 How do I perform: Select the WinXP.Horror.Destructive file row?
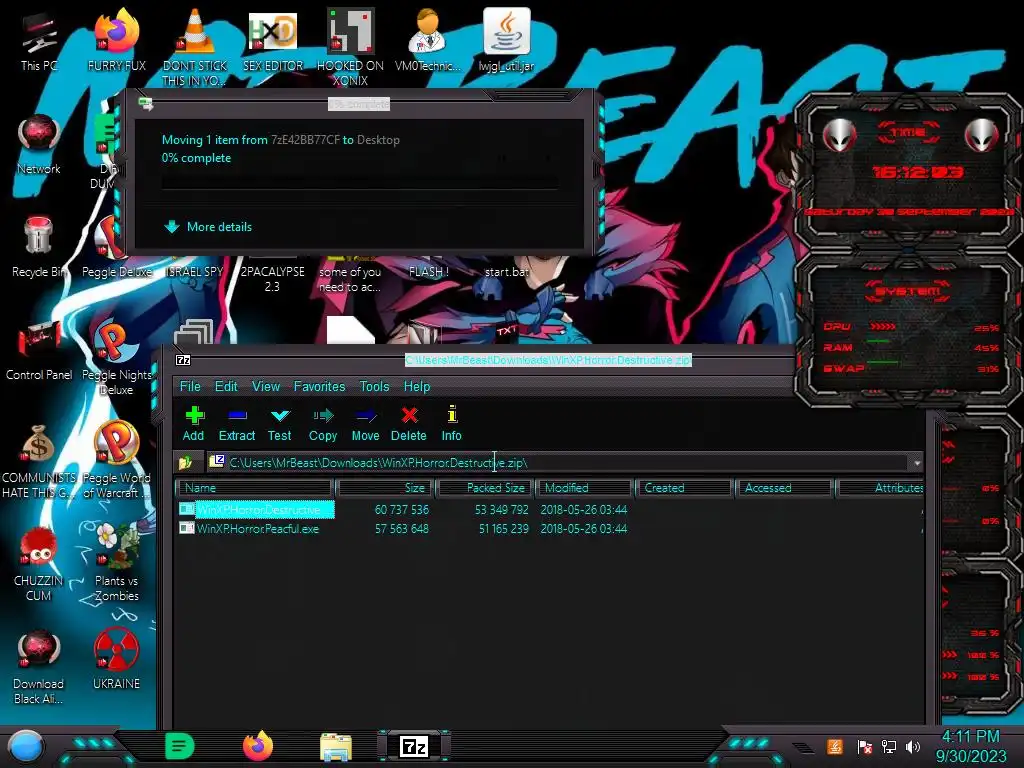(549, 509)
